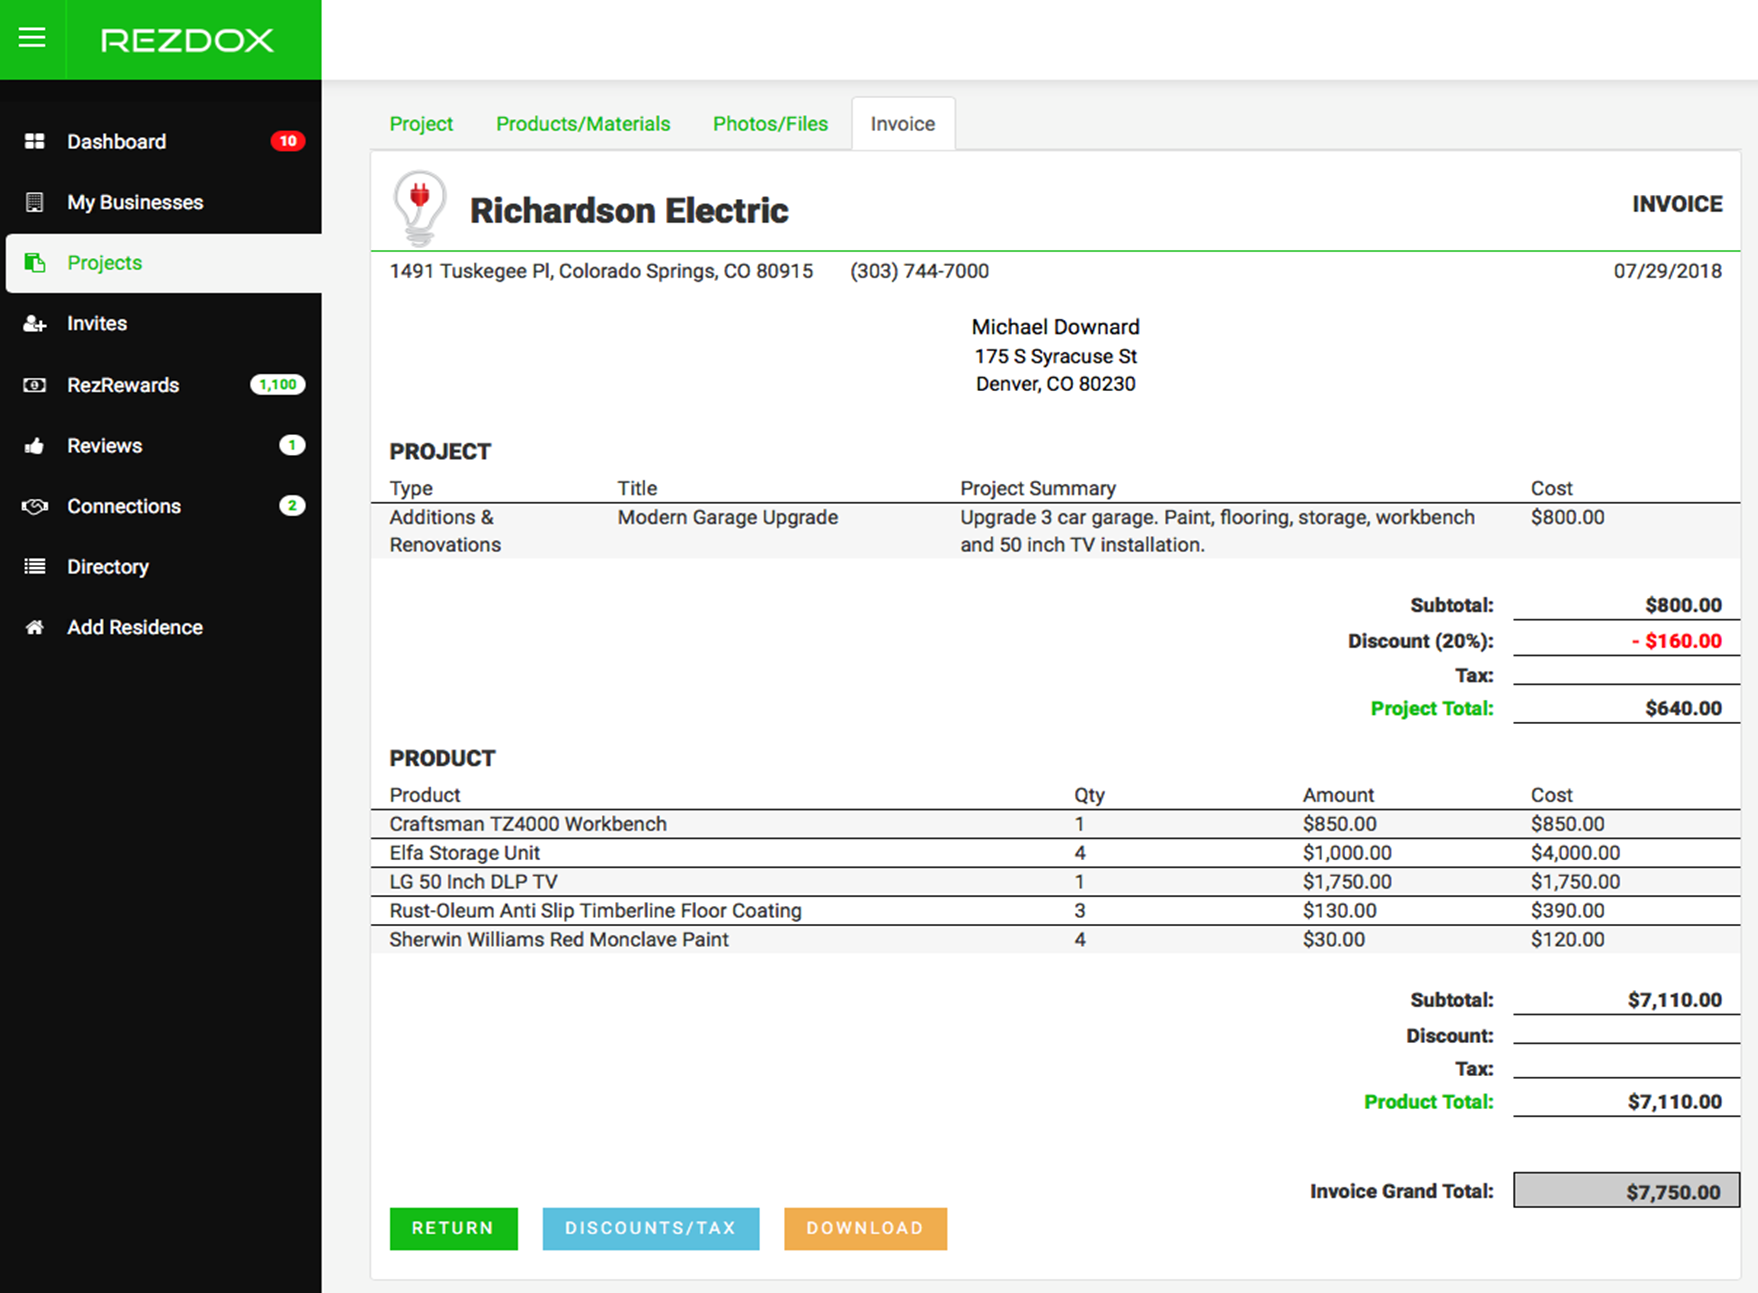Click the Richardson Electric business name
The height and width of the screenshot is (1293, 1758).
coord(629,211)
